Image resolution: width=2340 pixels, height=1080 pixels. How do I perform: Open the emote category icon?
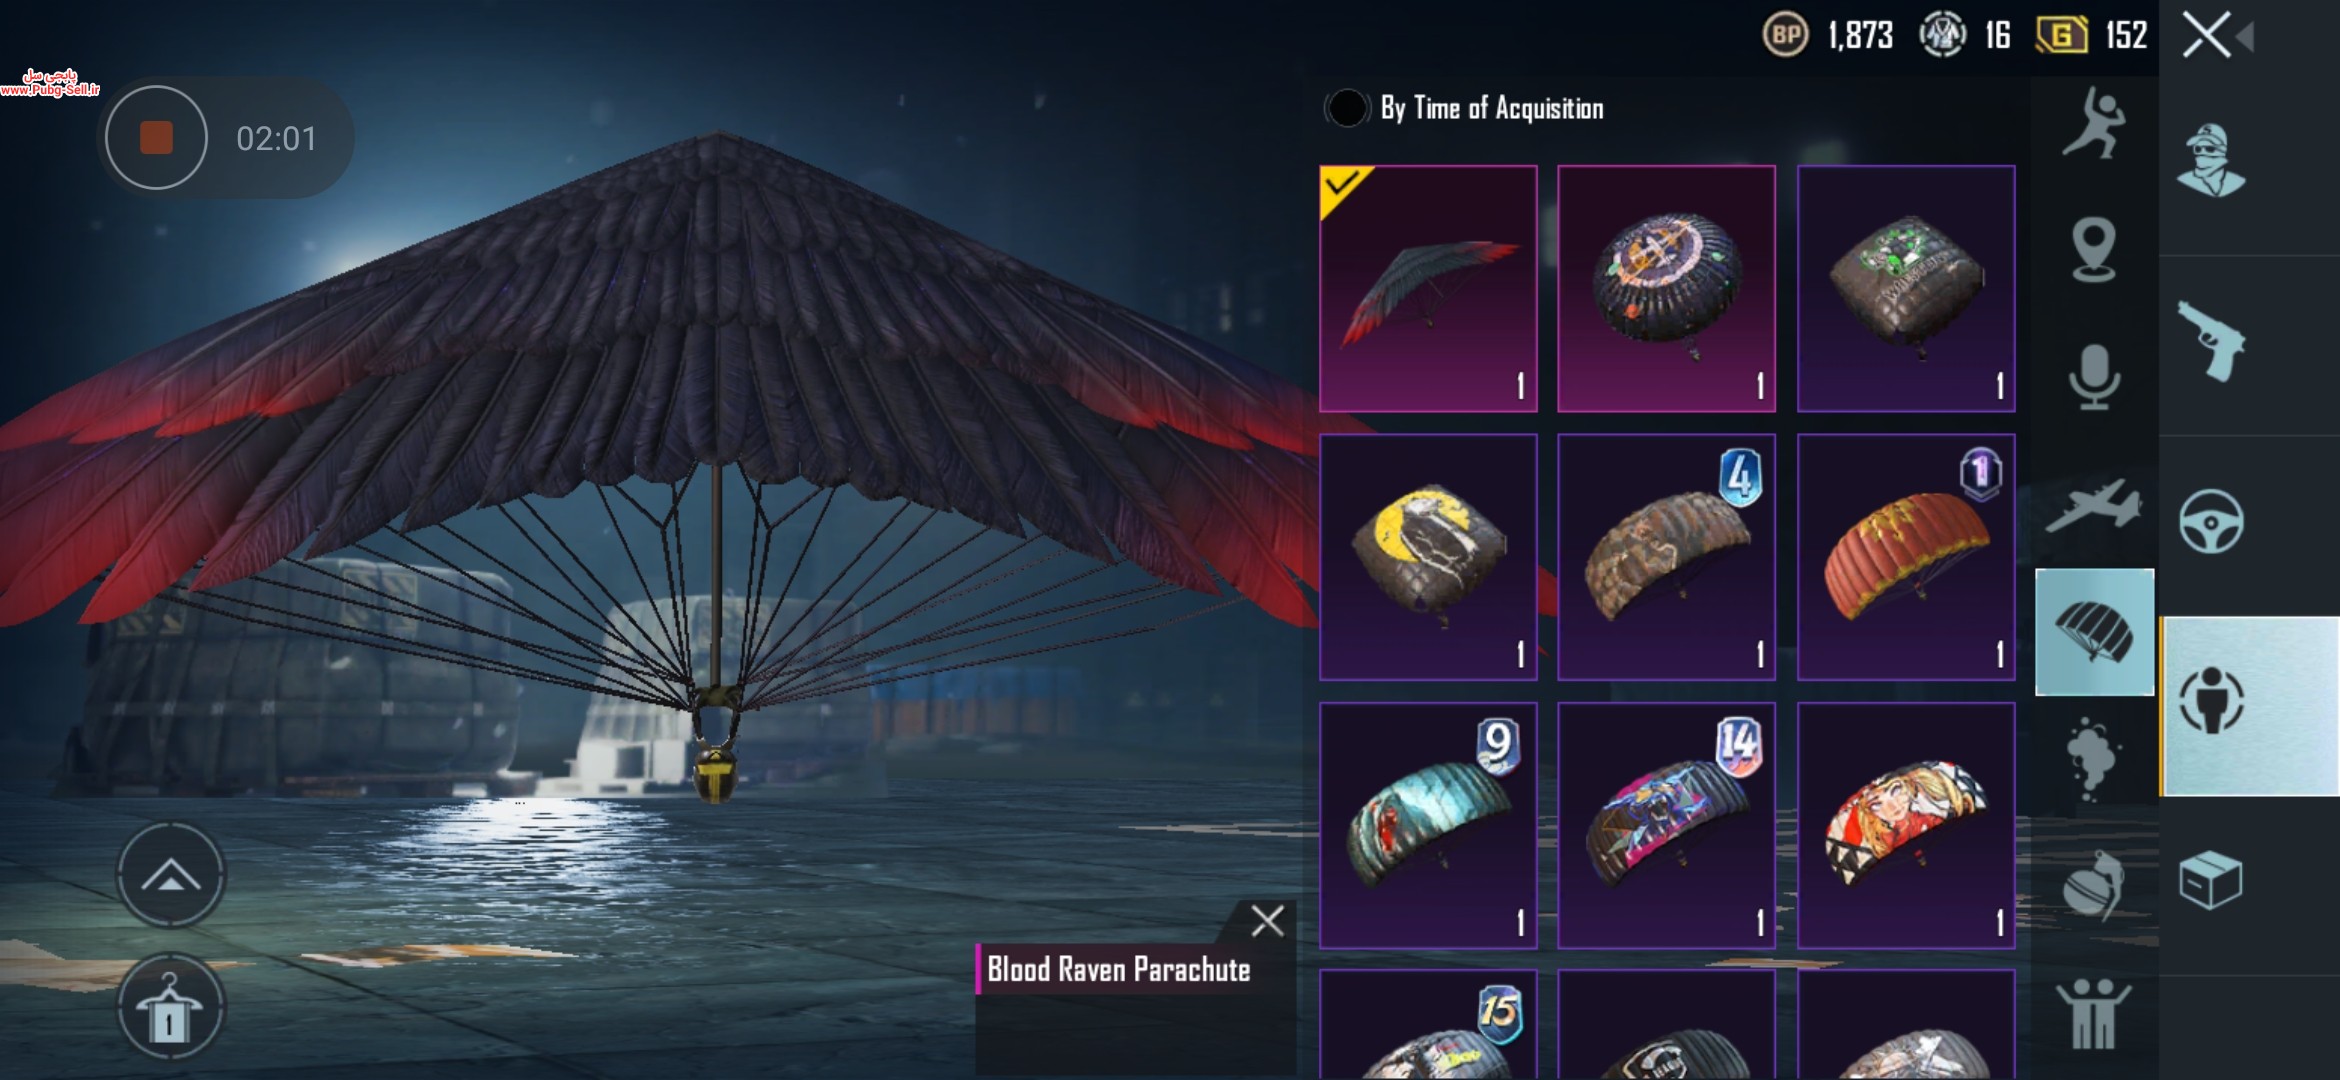click(2093, 123)
